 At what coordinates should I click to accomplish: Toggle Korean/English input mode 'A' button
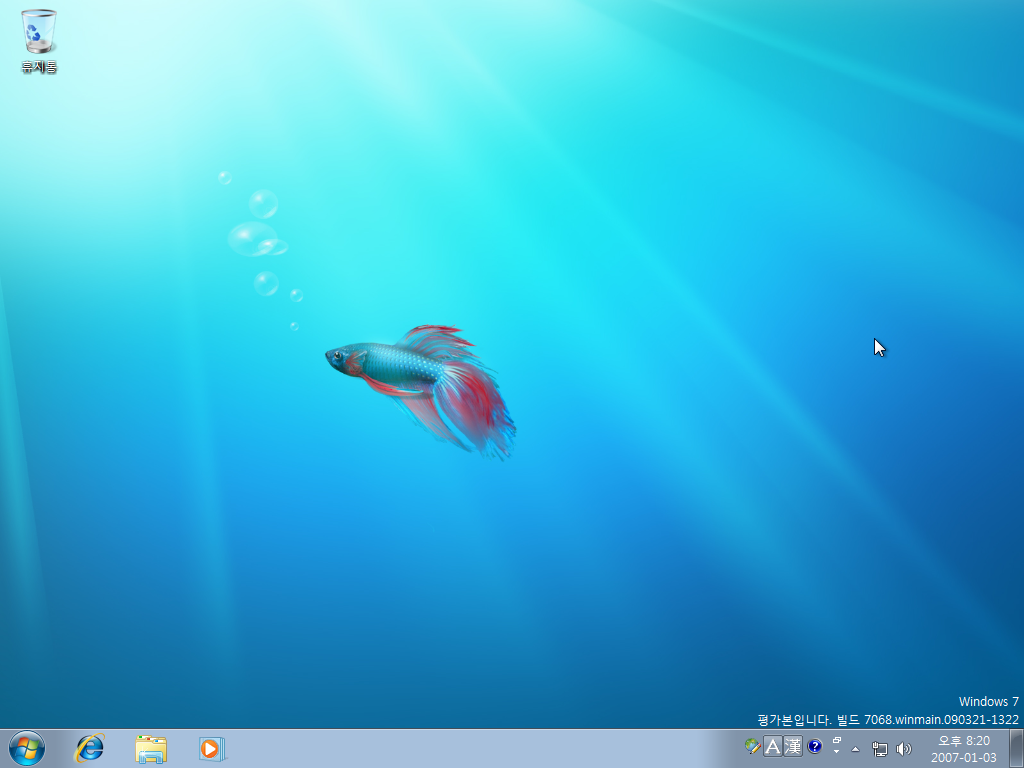pyautogui.click(x=773, y=746)
